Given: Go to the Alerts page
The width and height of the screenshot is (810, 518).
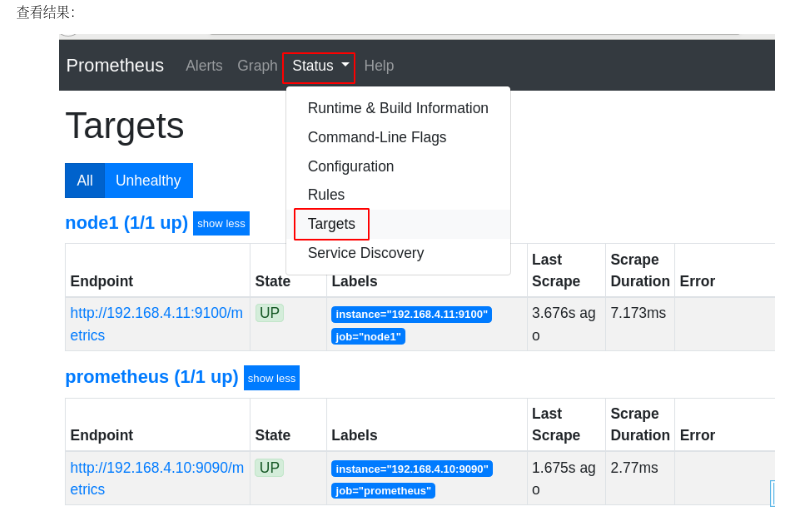Looking at the screenshot, I should 204,66.
